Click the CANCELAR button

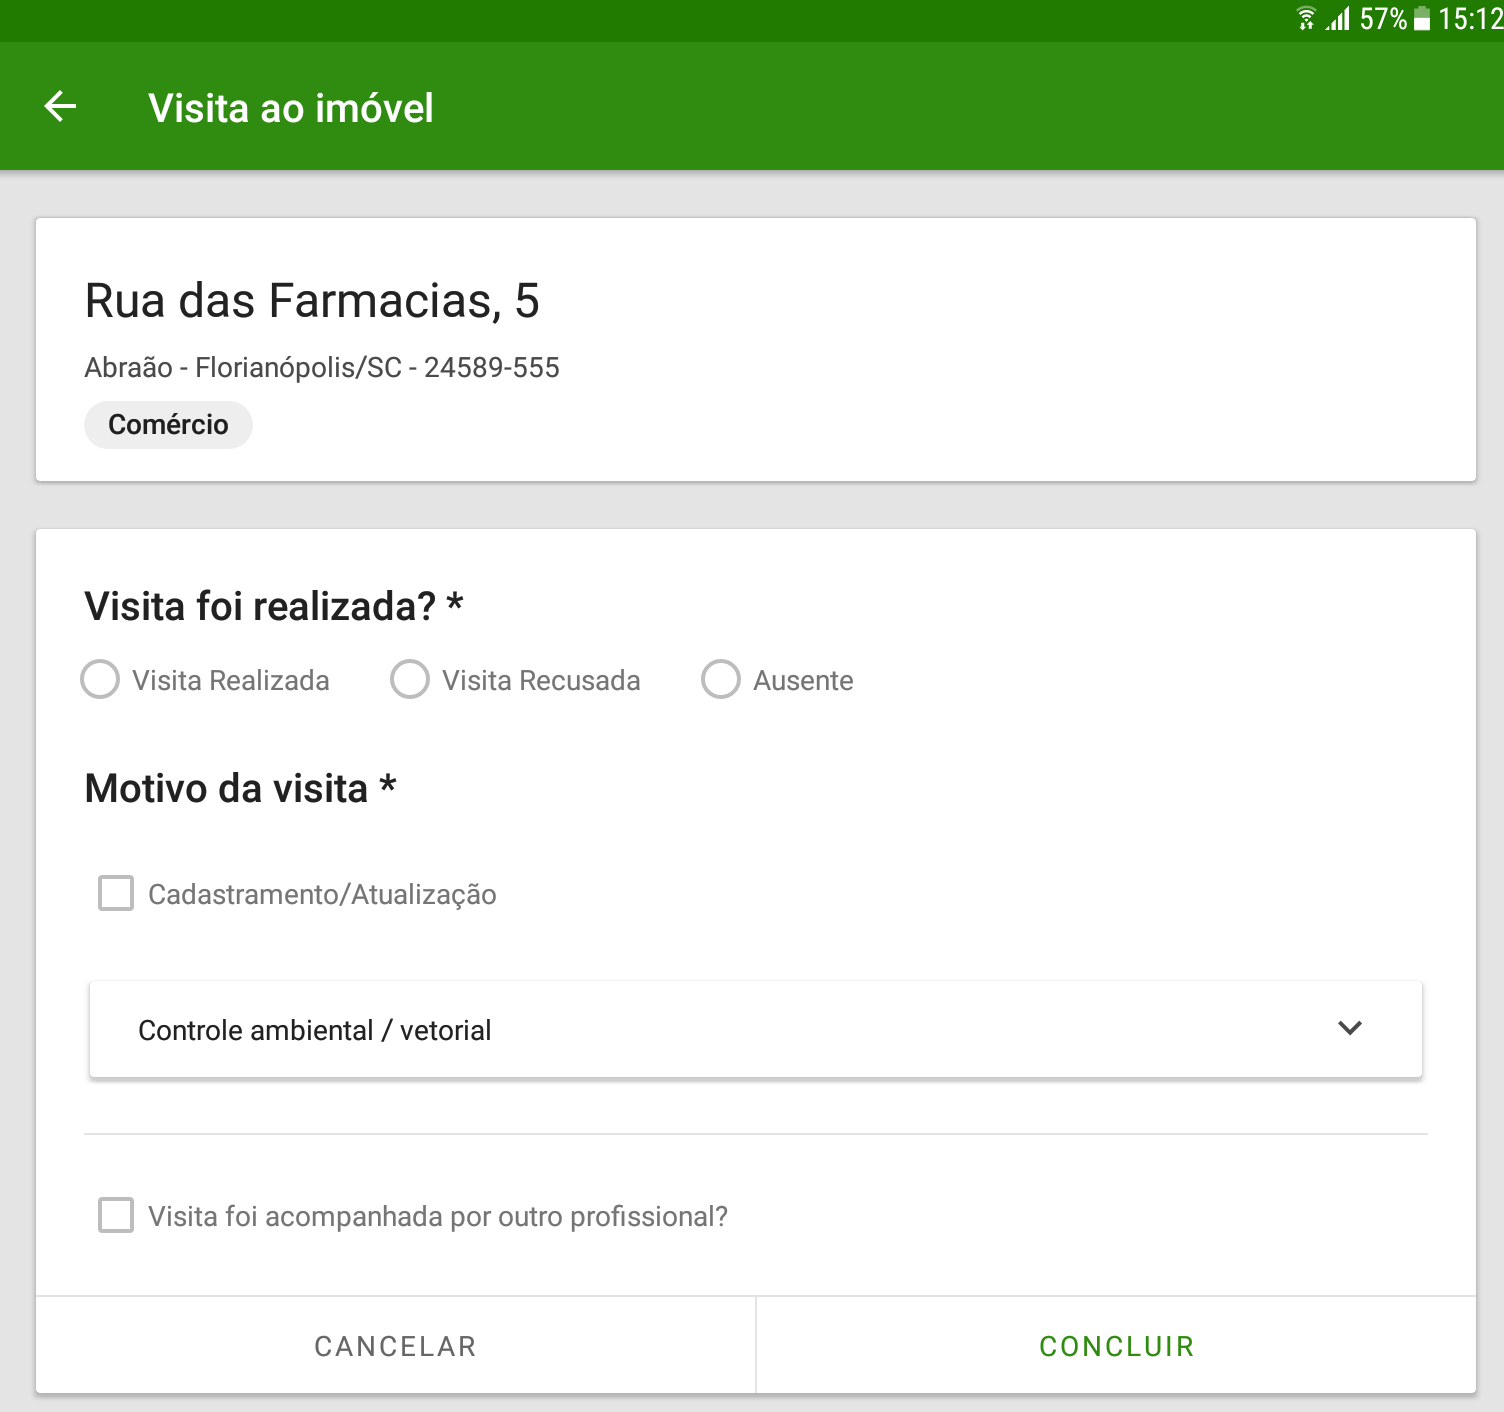click(396, 1346)
